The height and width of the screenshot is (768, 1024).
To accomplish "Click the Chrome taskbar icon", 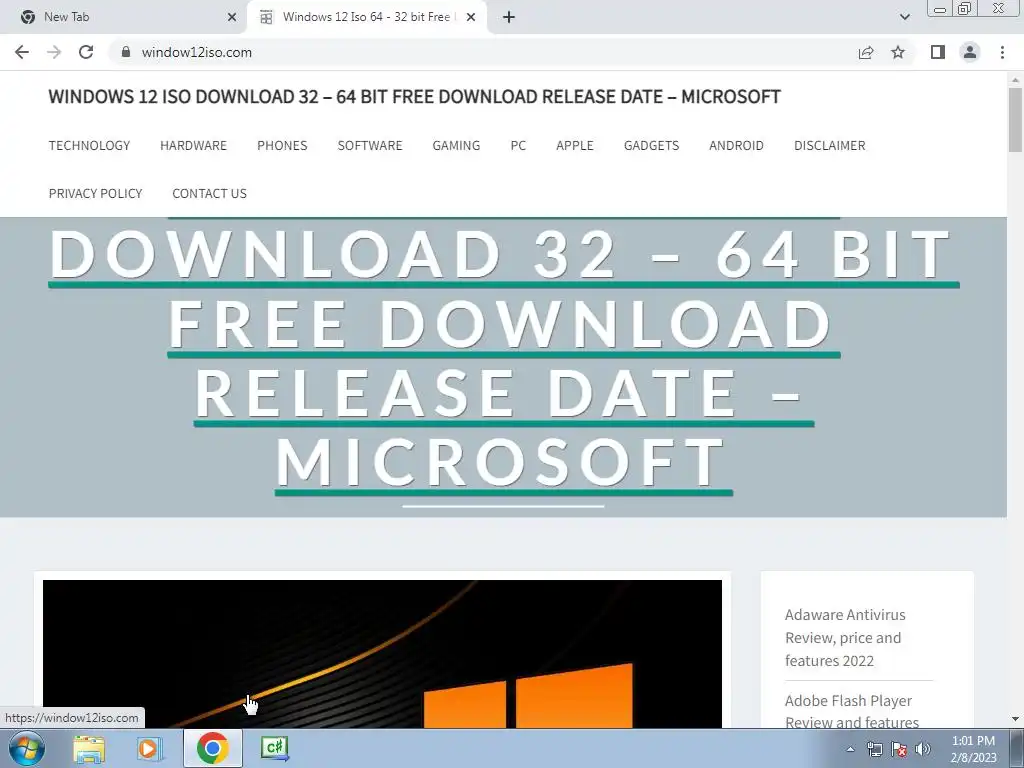I will [x=212, y=748].
